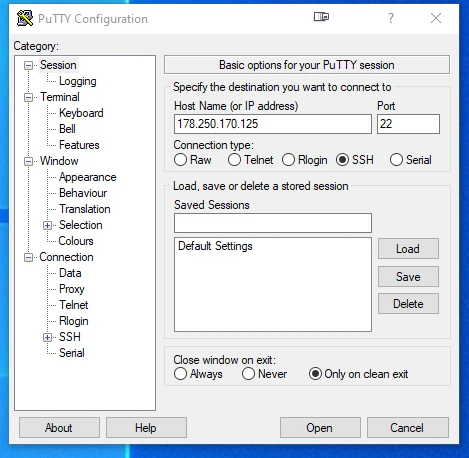Select the Telnet connection type
469x458 pixels.
[x=234, y=160]
